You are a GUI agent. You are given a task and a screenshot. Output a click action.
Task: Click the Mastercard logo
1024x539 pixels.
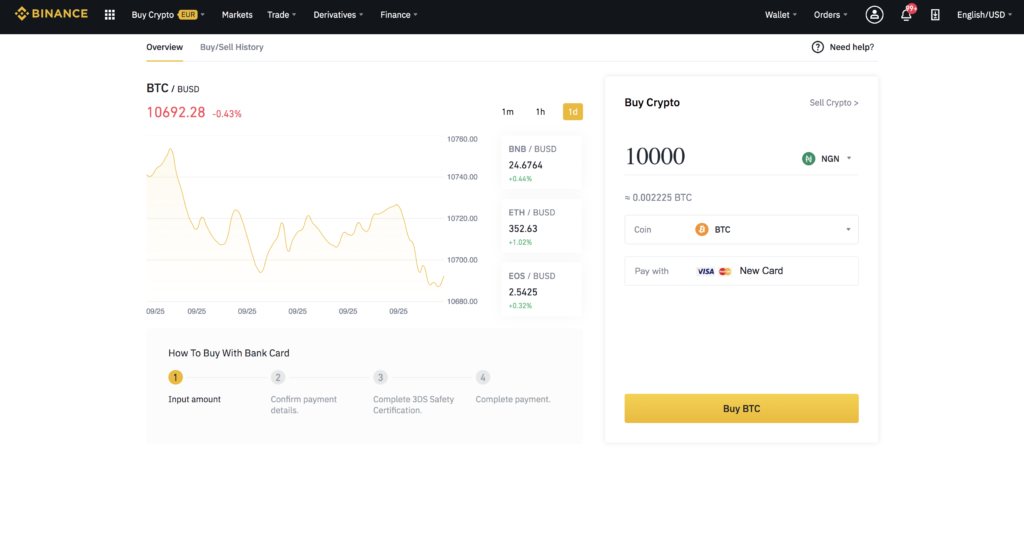tap(725, 271)
